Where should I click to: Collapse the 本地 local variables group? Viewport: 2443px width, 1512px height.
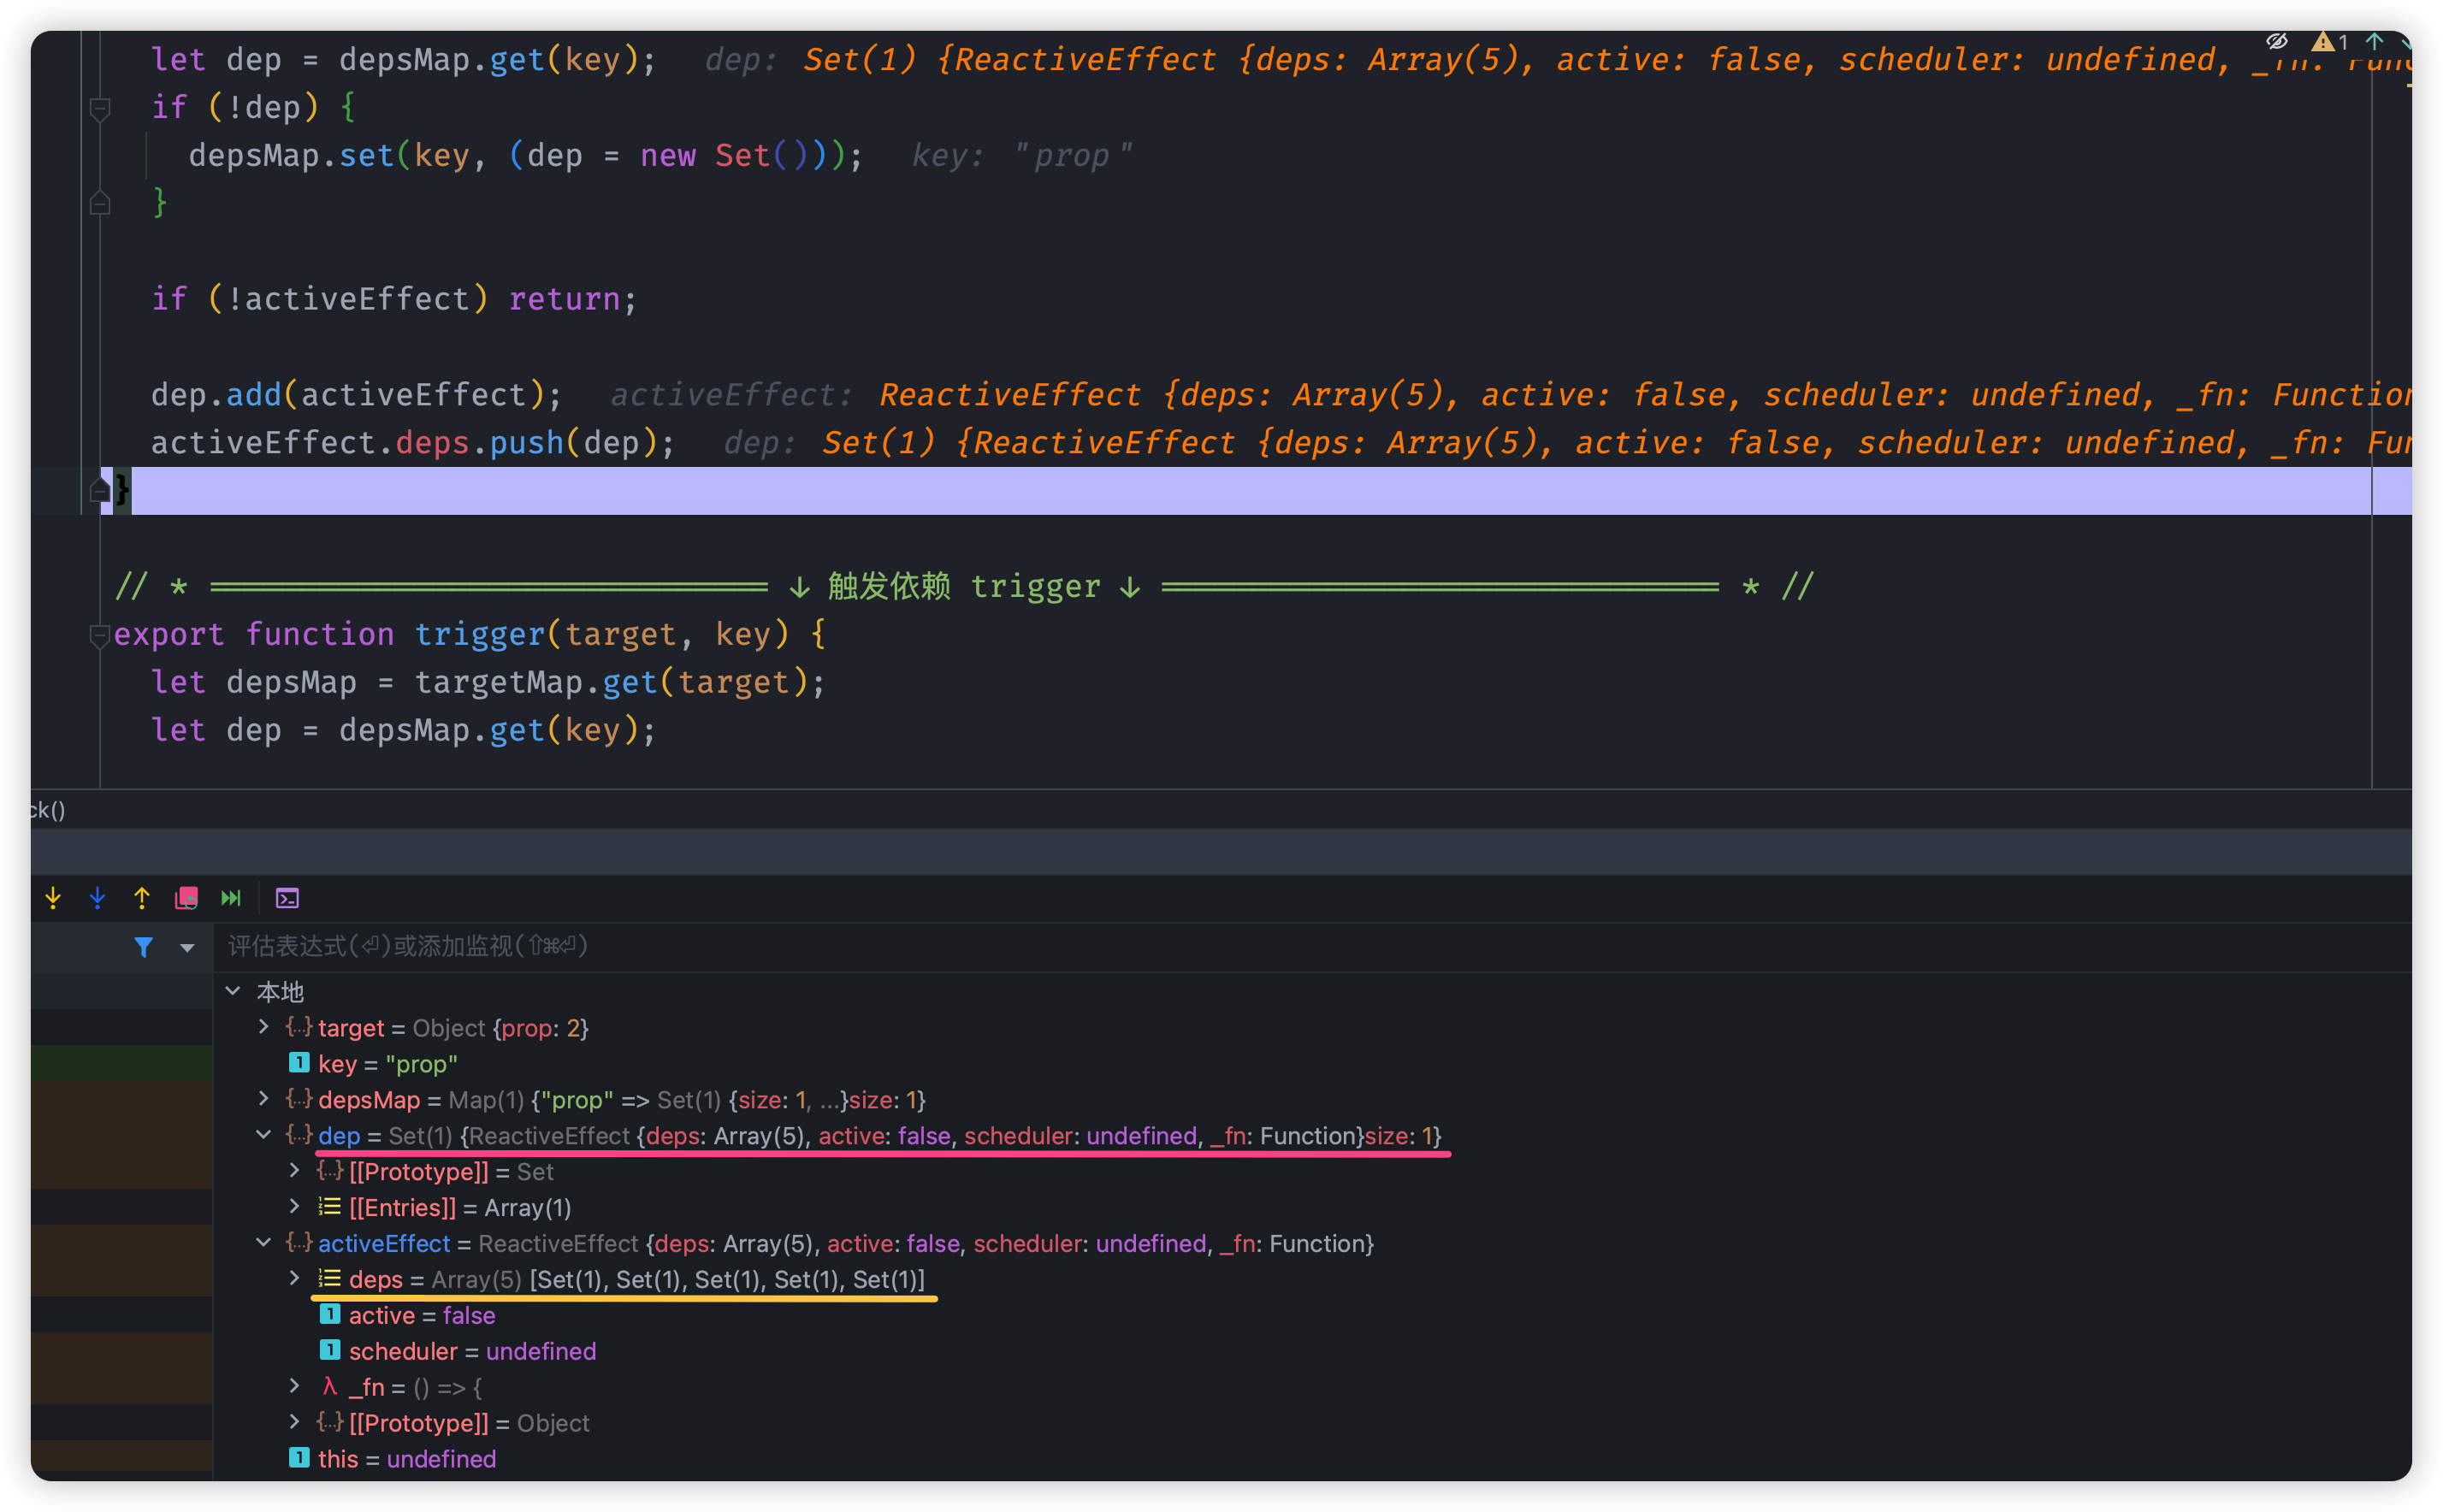point(233,991)
